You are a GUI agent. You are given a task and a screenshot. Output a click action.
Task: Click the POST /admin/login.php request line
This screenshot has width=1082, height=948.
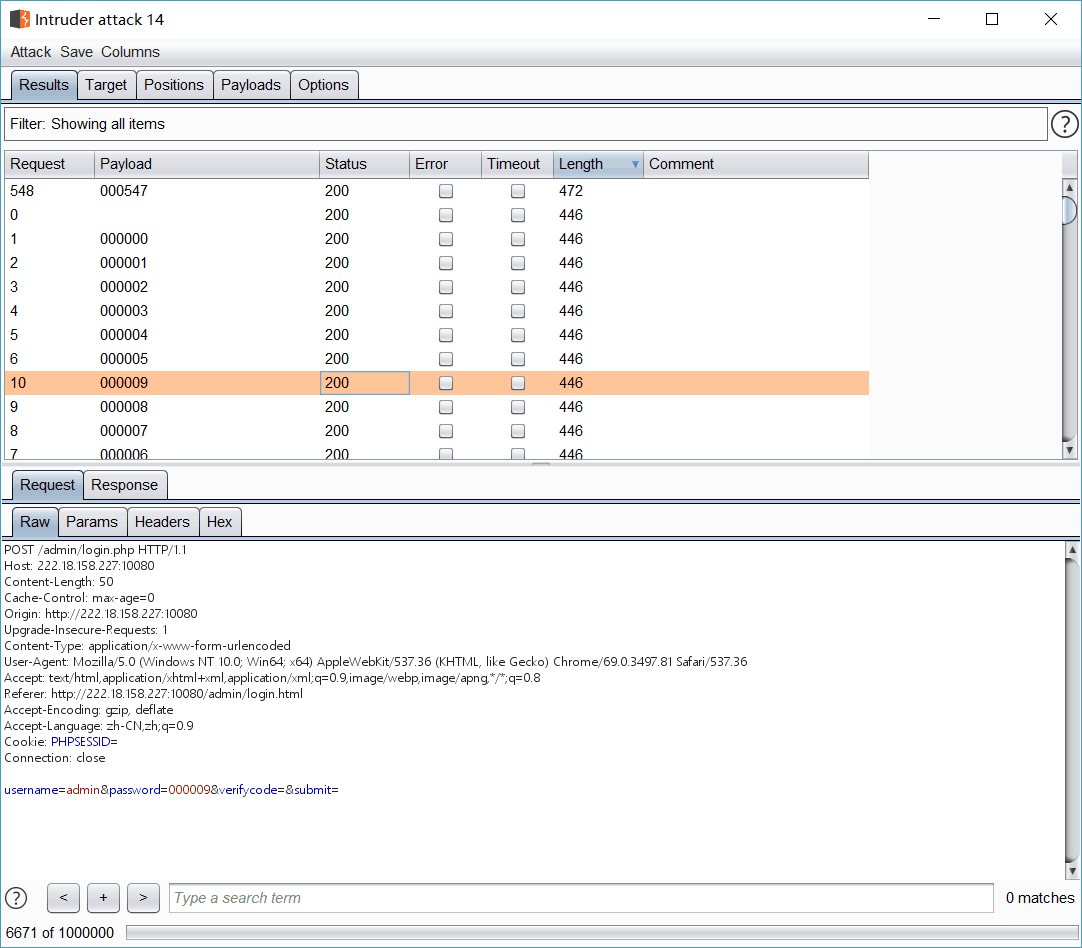click(x=95, y=550)
